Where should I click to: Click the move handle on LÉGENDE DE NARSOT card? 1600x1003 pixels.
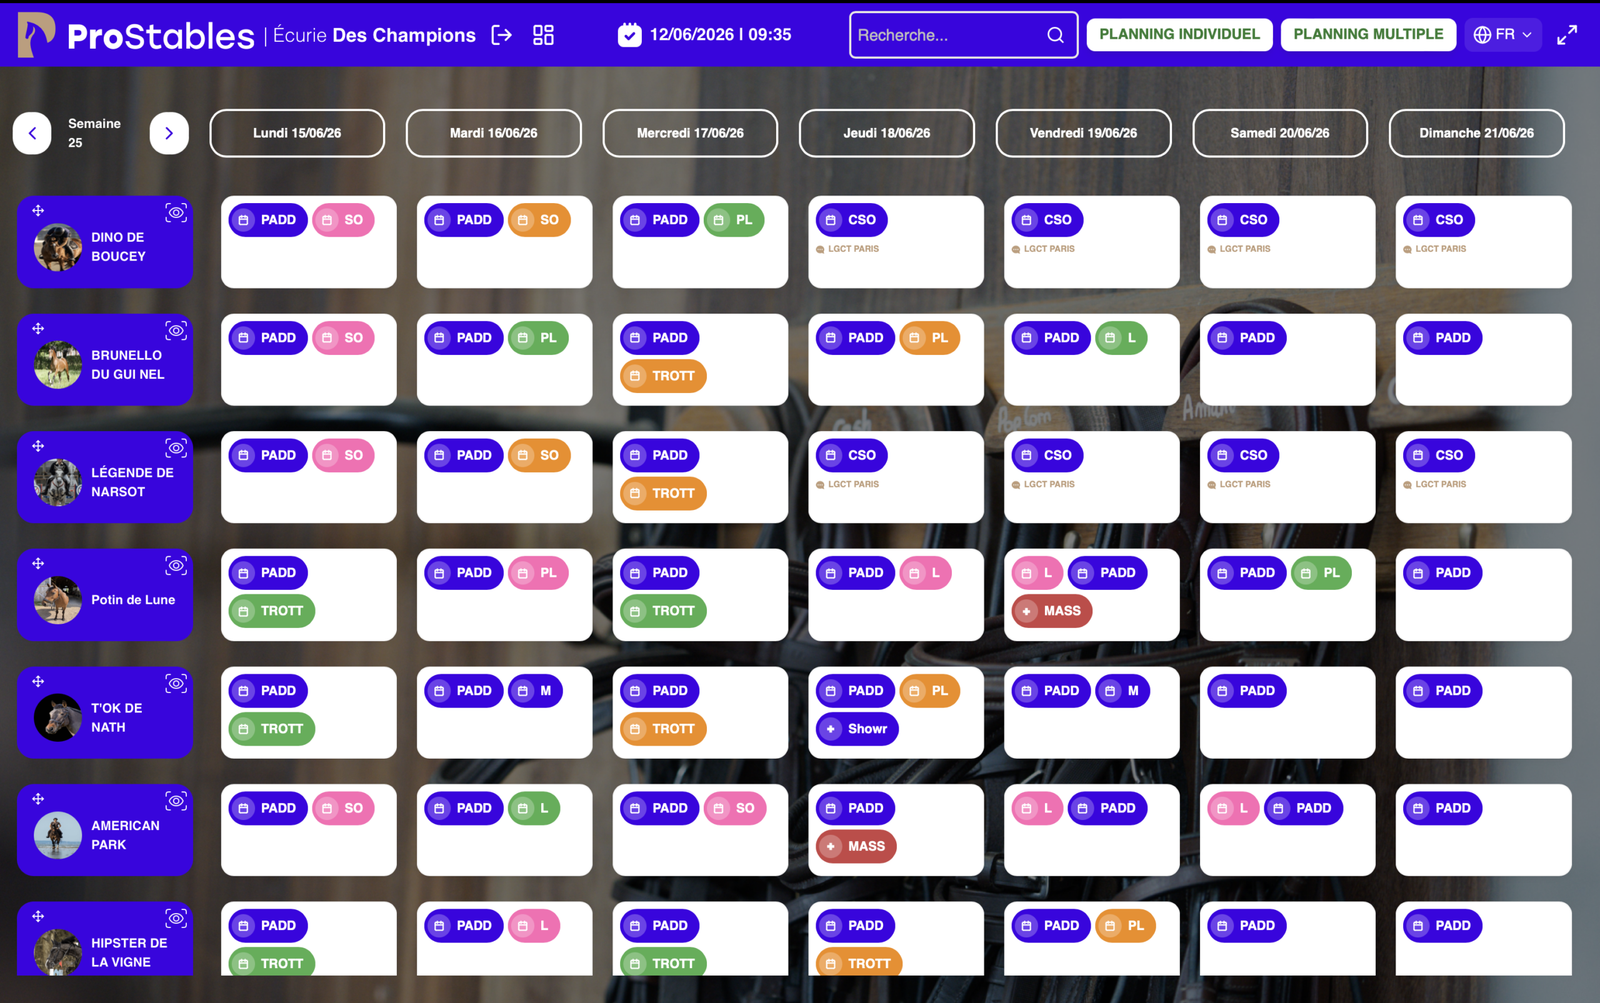pos(38,446)
